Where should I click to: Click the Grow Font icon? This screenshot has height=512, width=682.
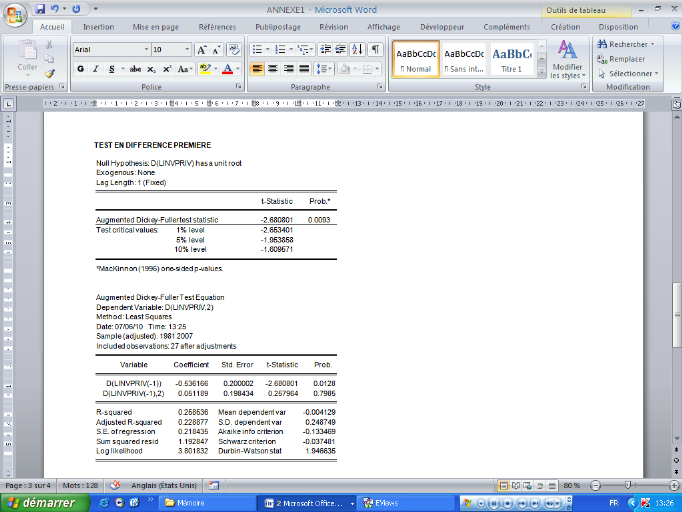pos(202,49)
